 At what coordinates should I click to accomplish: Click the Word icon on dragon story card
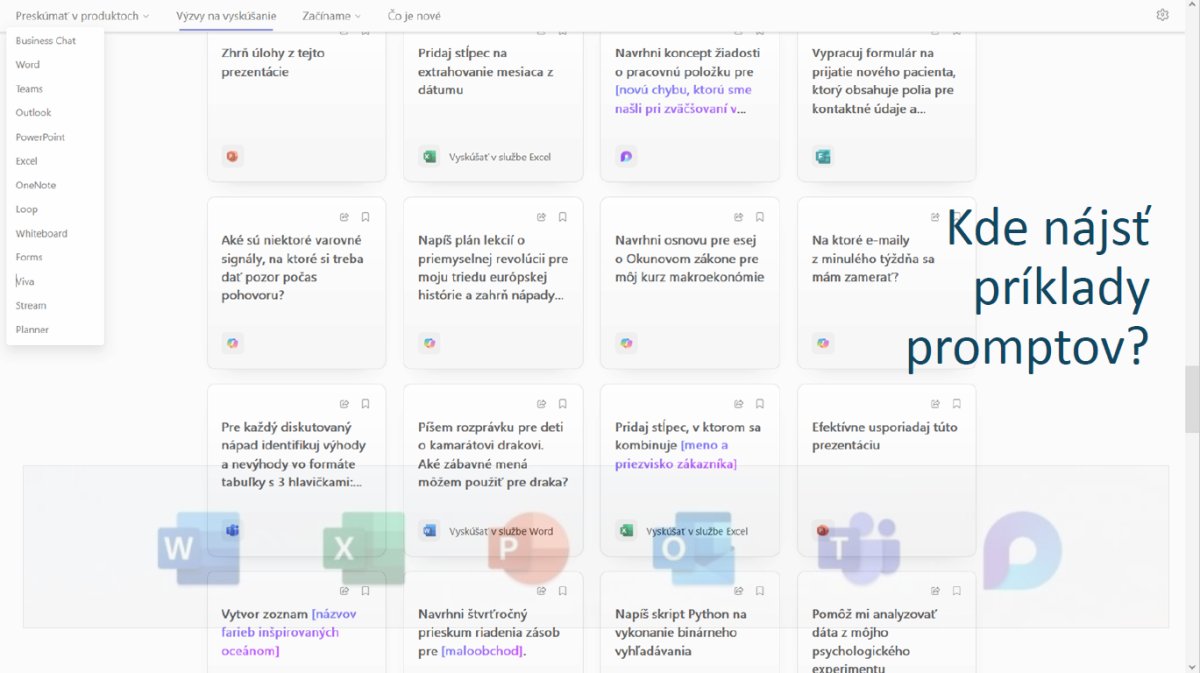tap(429, 531)
